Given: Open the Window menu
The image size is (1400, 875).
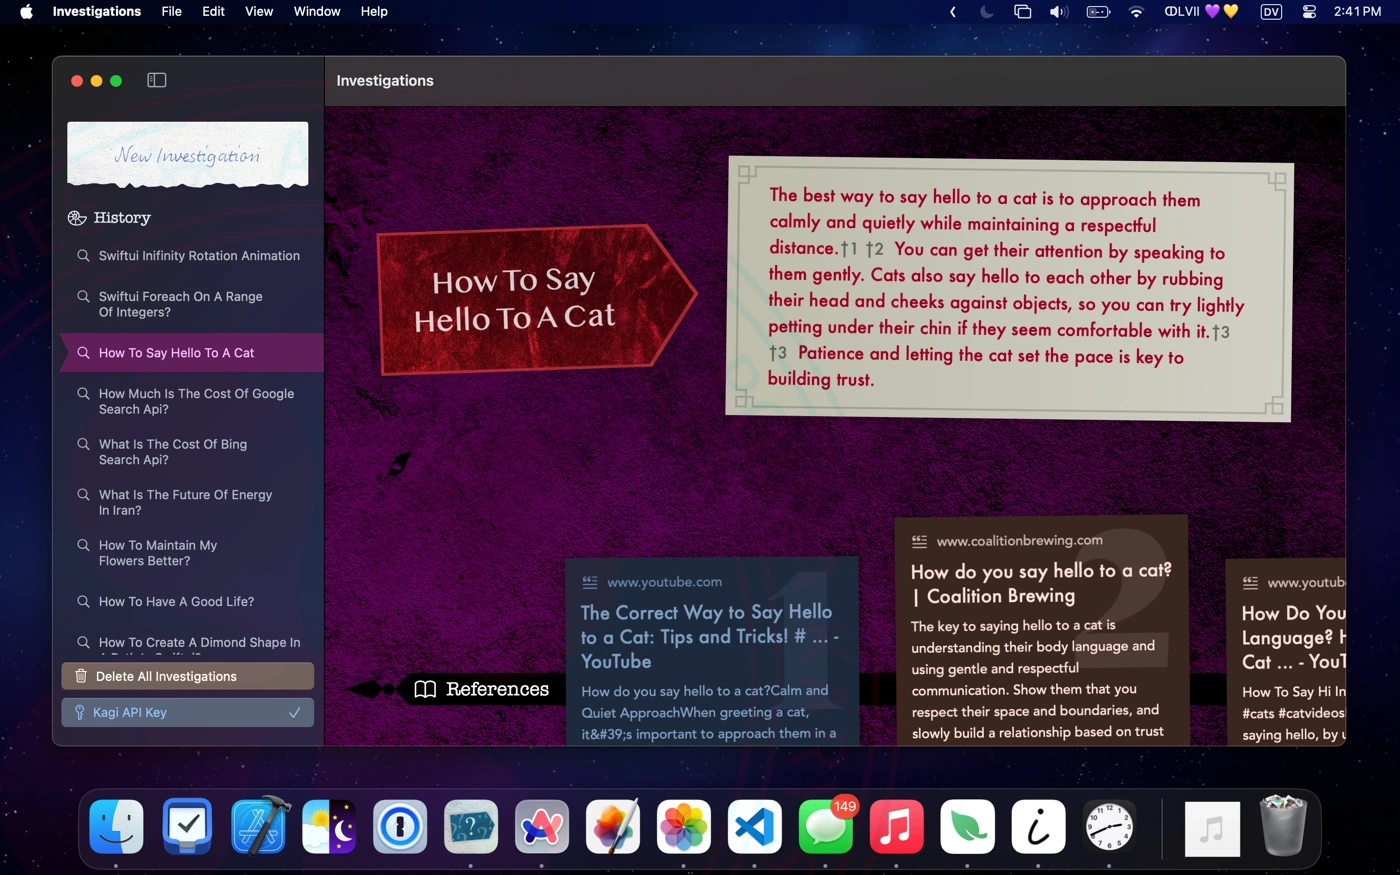Looking at the screenshot, I should [317, 12].
